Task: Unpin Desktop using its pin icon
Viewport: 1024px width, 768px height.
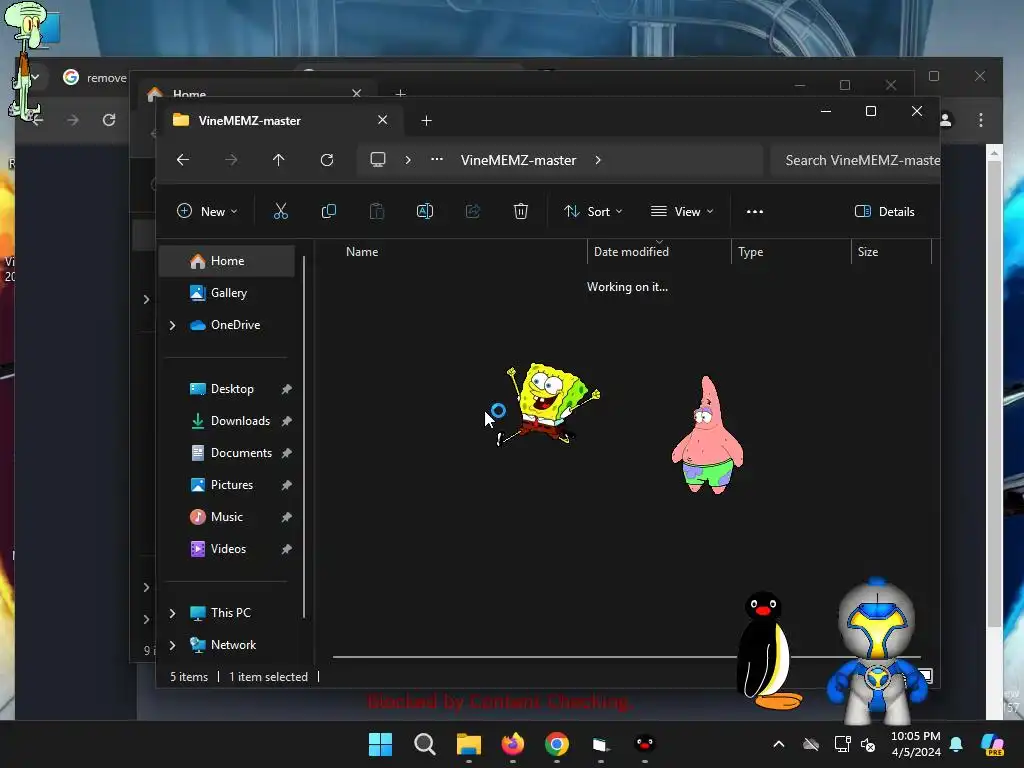Action: pos(286,389)
